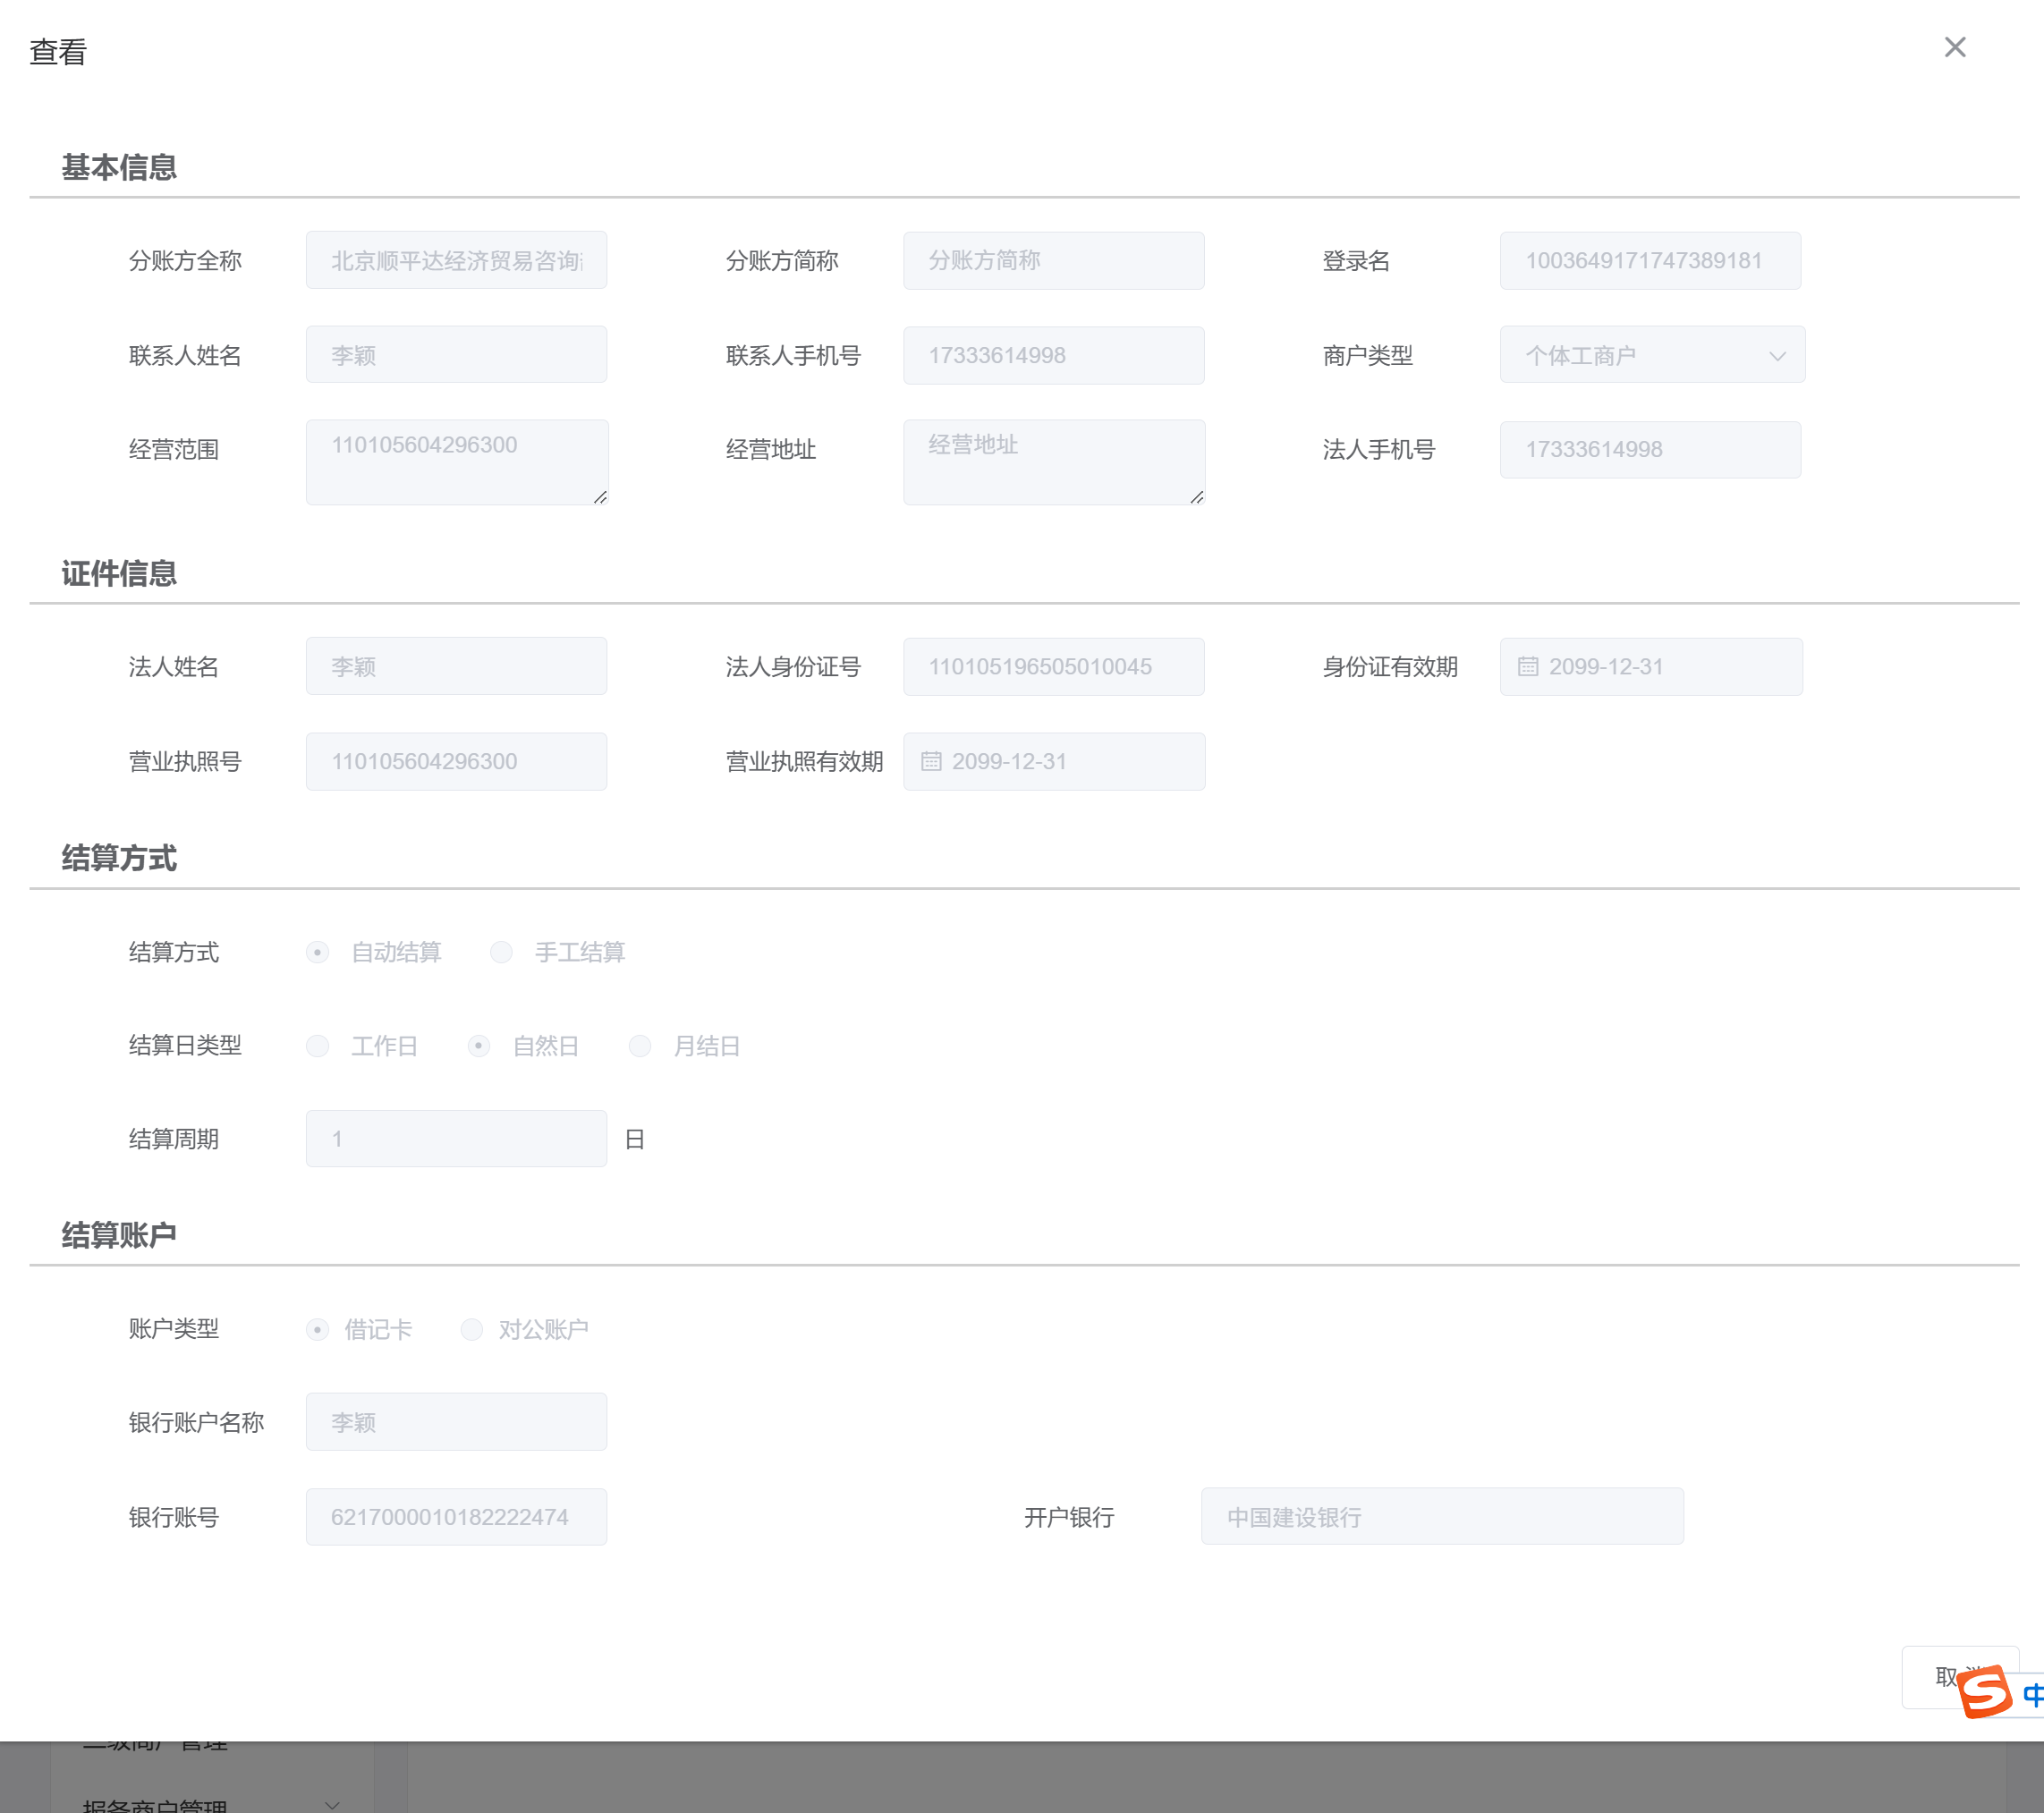
Task: Select 对公账户 account type
Action: pos(471,1329)
